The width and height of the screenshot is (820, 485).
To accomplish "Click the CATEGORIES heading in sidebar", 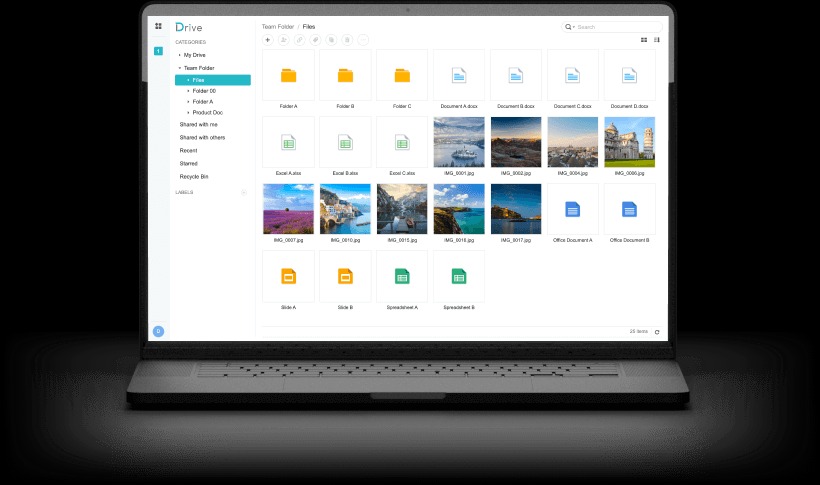I will click(190, 42).
